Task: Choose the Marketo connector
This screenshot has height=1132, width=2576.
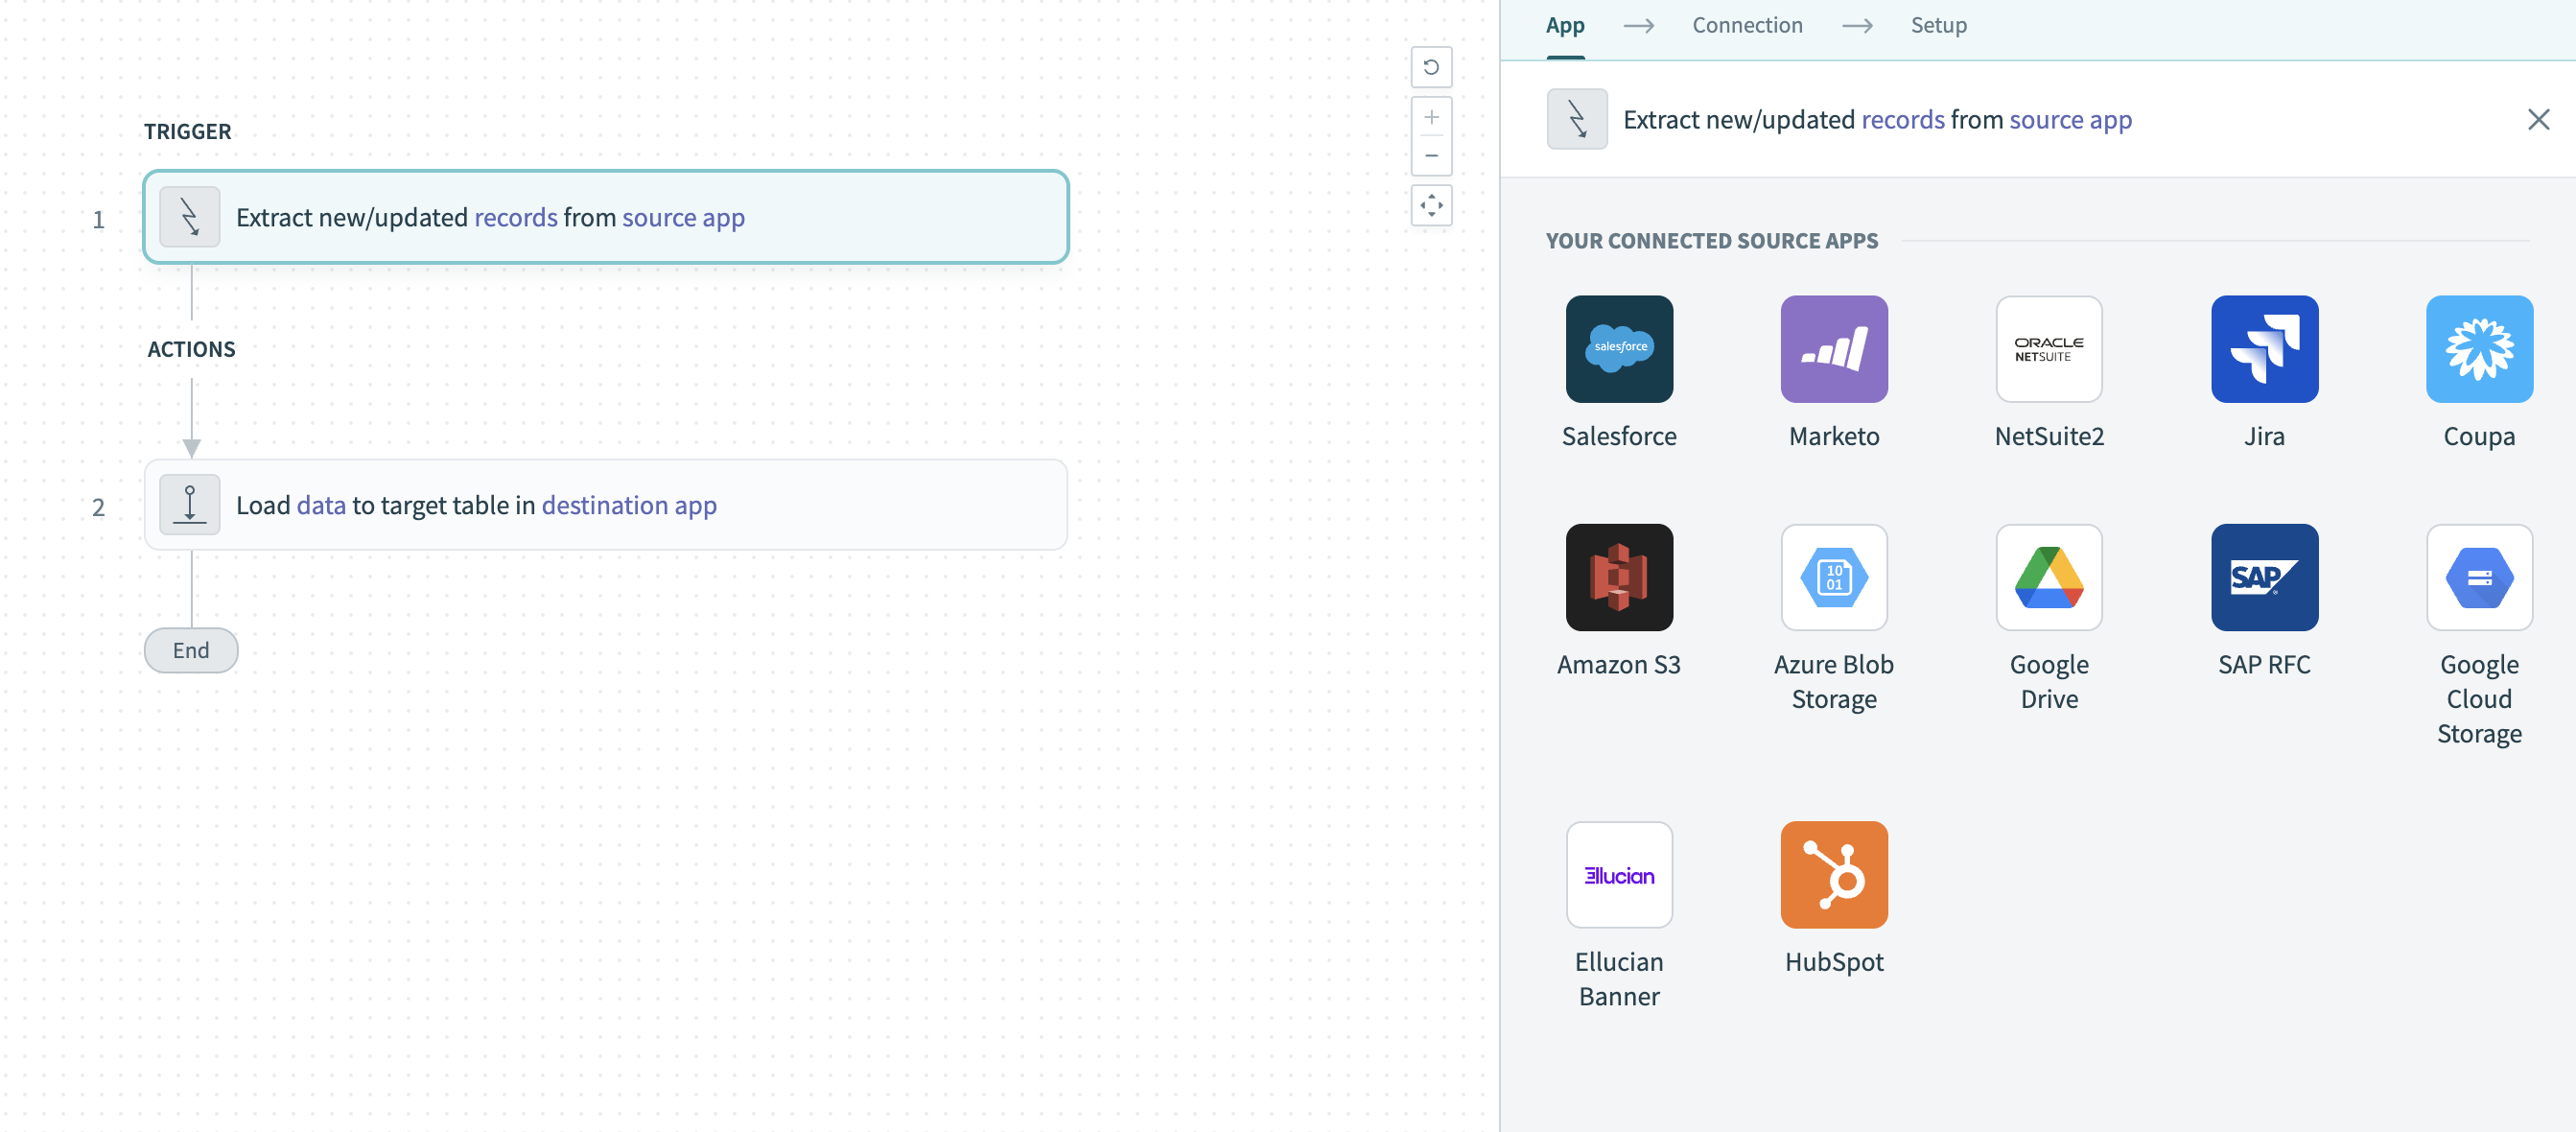Action: click(1833, 370)
